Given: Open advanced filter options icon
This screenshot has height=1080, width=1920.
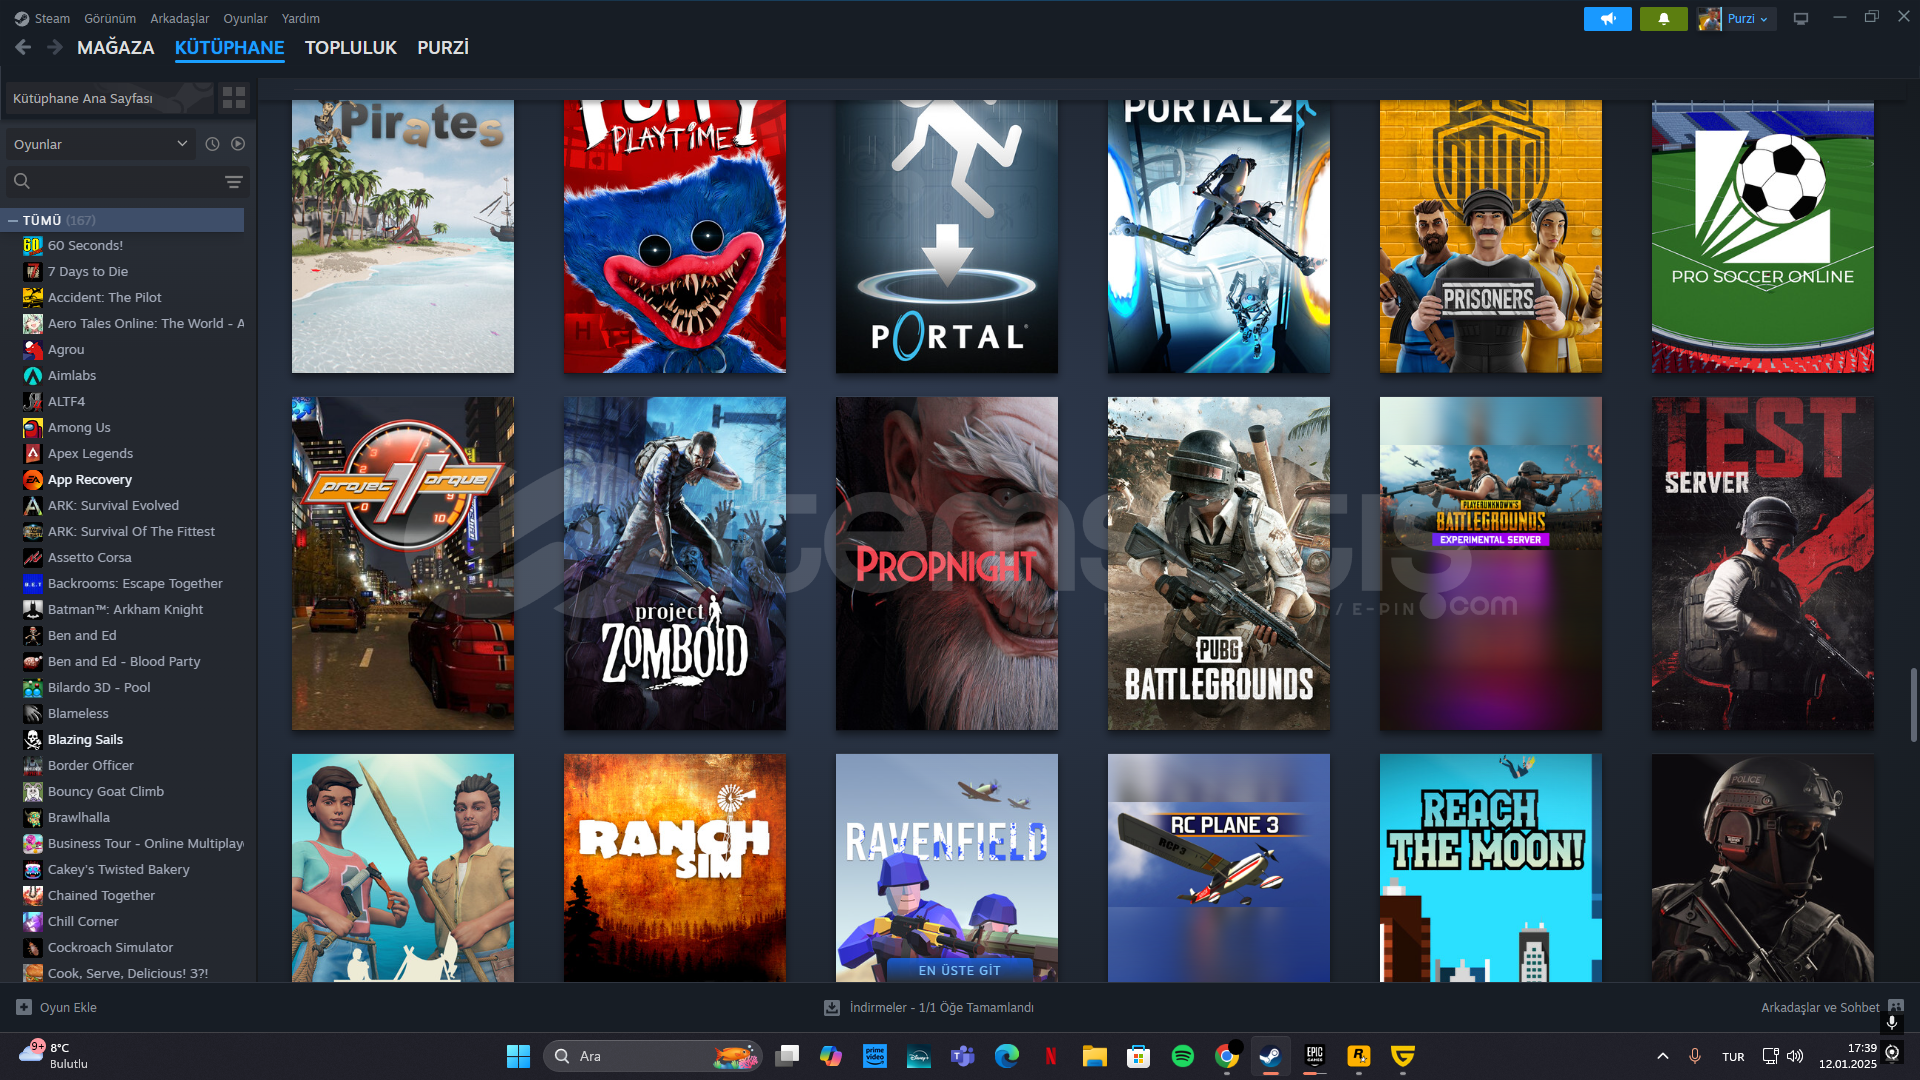Looking at the screenshot, I should point(234,181).
